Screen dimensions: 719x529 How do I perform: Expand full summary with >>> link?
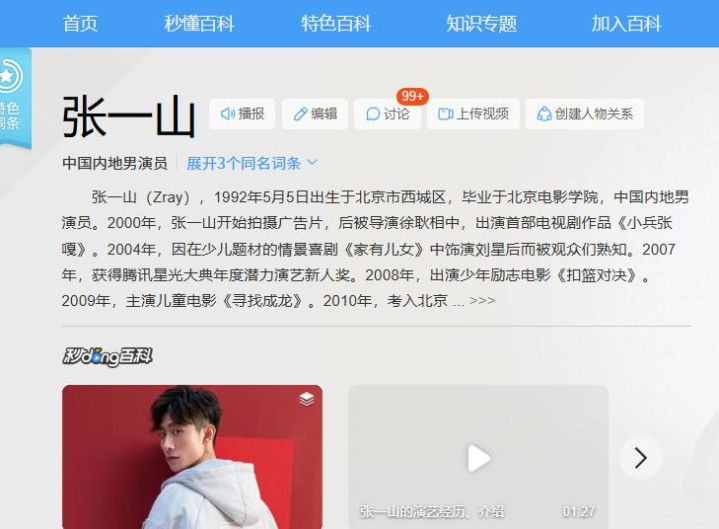point(482,301)
